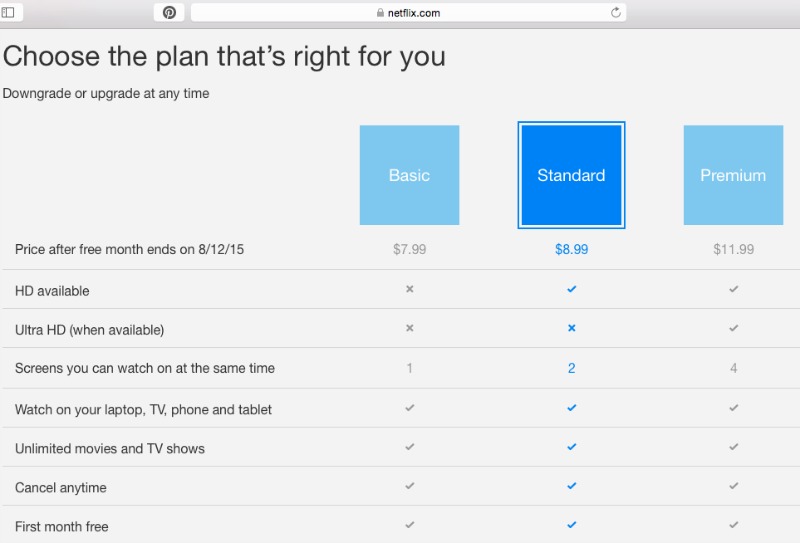800x543 pixels.
Task: Click the Pinterest extension icon in the toolbar
Action: tap(169, 13)
